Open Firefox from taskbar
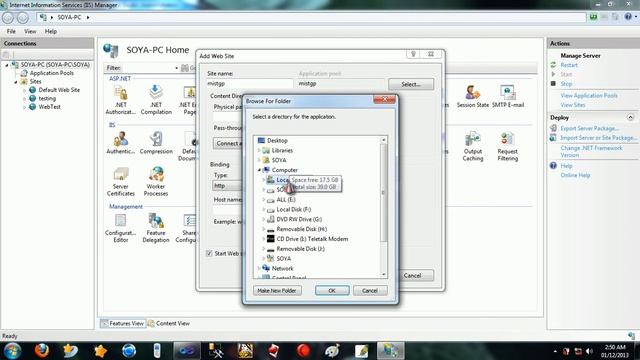This screenshot has height=360, width=640. tap(42, 351)
